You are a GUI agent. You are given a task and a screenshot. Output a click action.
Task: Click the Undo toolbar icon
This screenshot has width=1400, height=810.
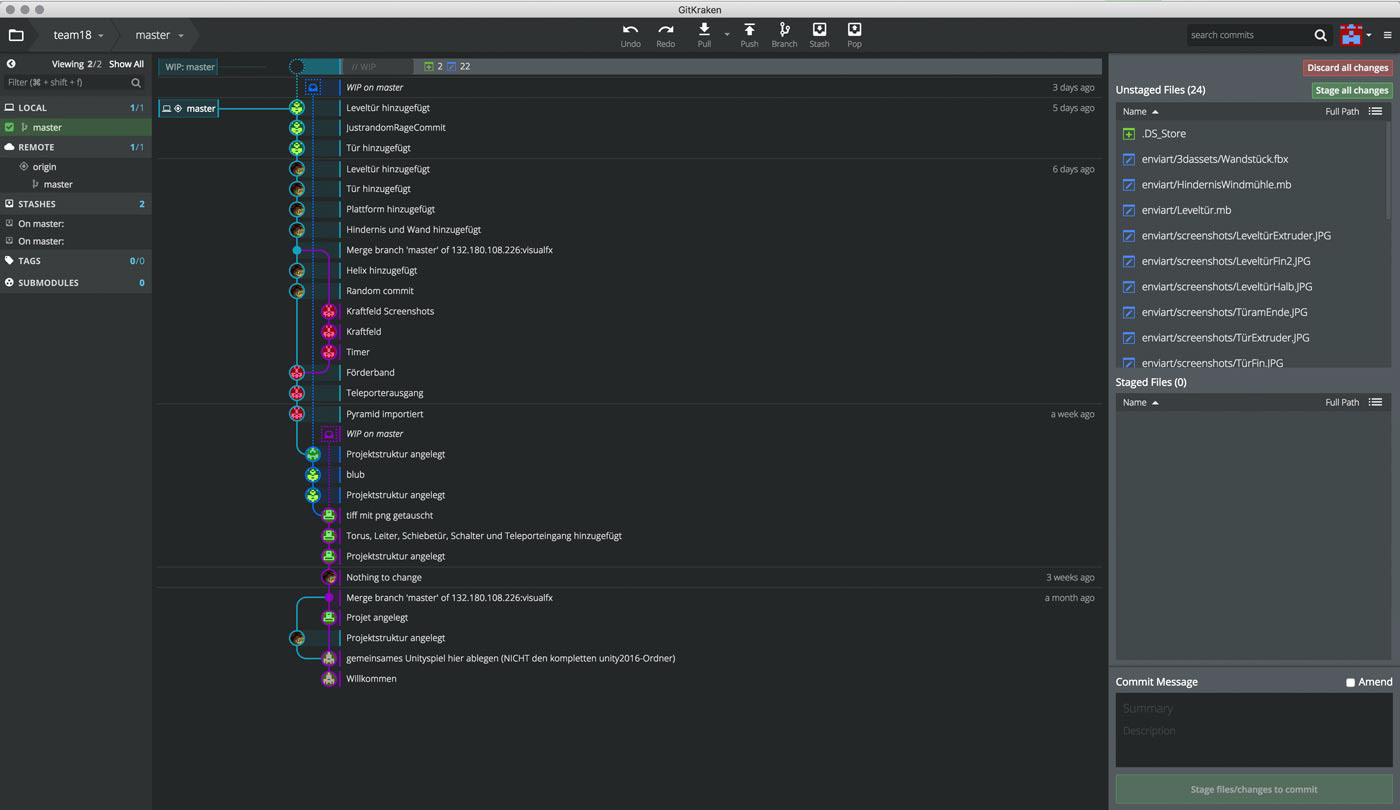pos(630,30)
